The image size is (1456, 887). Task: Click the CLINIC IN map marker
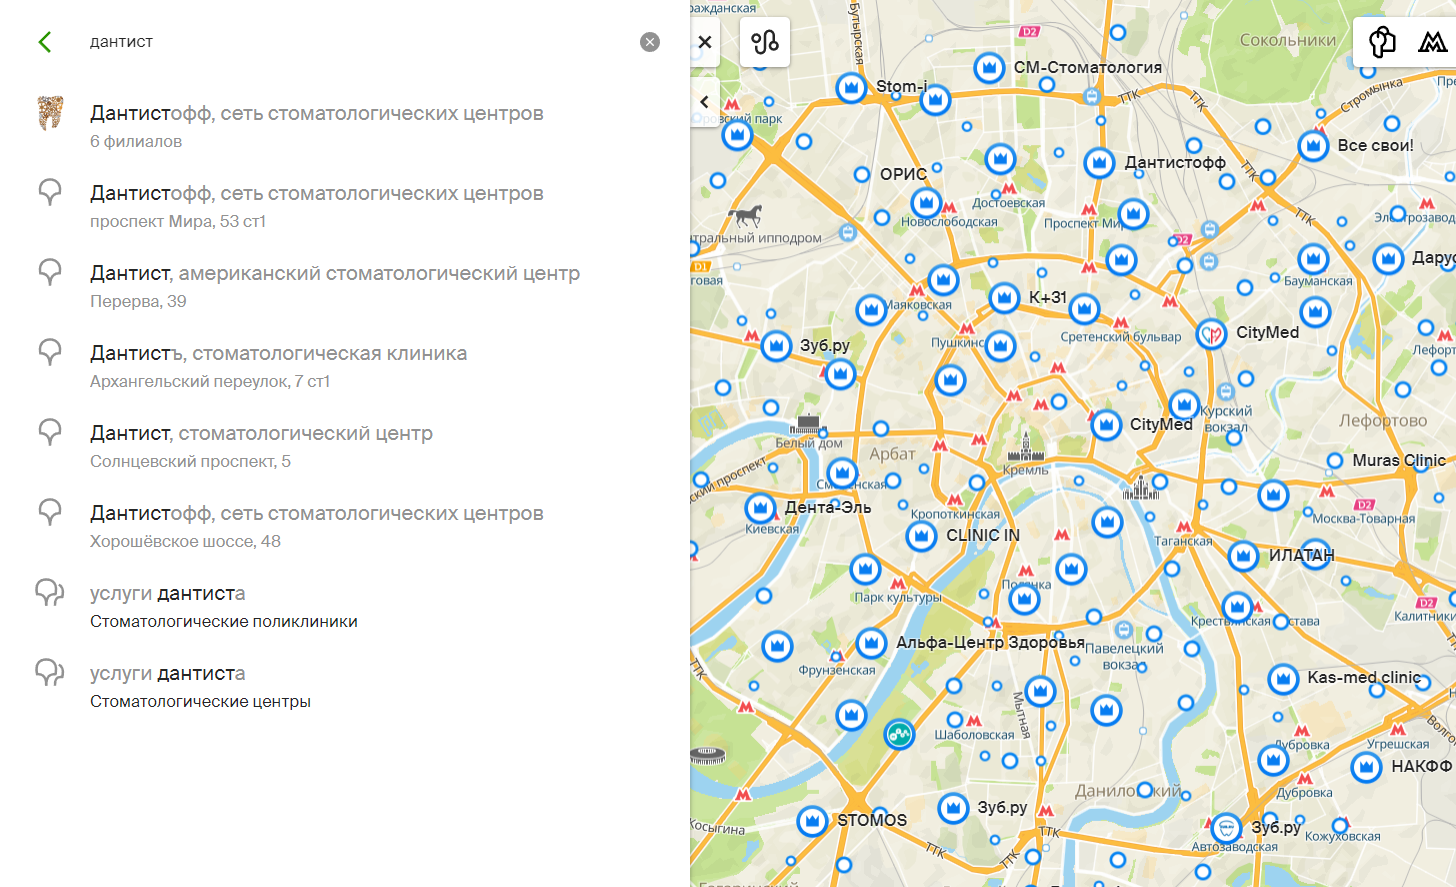921,536
